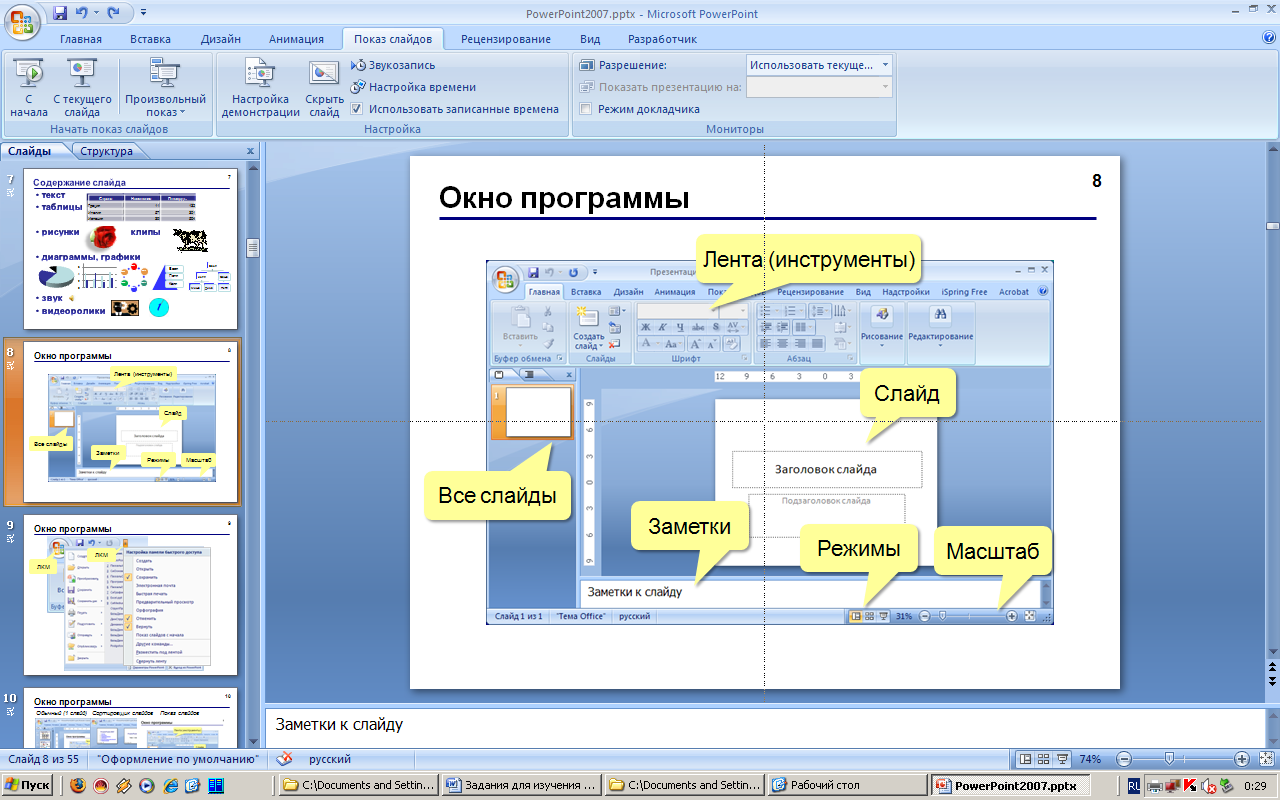Click Save icon in quick access toolbar
This screenshot has width=1280, height=800.
pos(60,13)
